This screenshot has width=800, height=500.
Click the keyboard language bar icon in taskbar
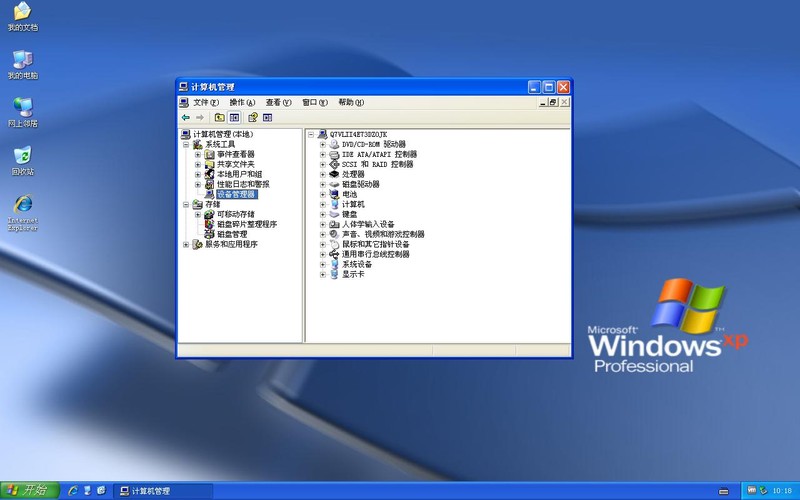723,491
